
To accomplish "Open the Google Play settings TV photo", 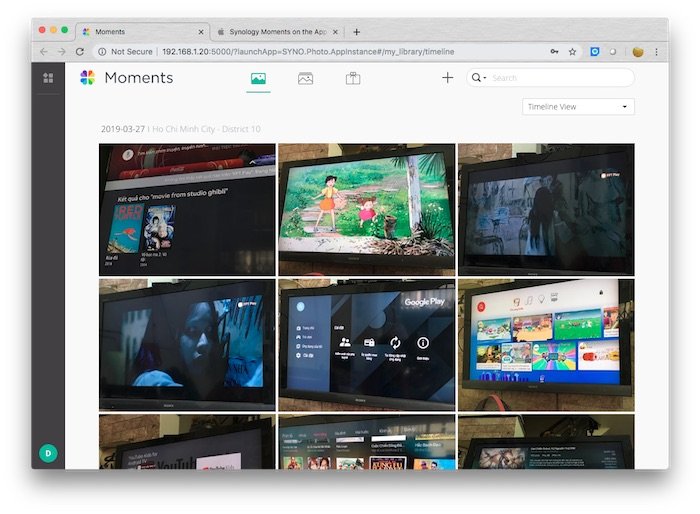I will [367, 345].
